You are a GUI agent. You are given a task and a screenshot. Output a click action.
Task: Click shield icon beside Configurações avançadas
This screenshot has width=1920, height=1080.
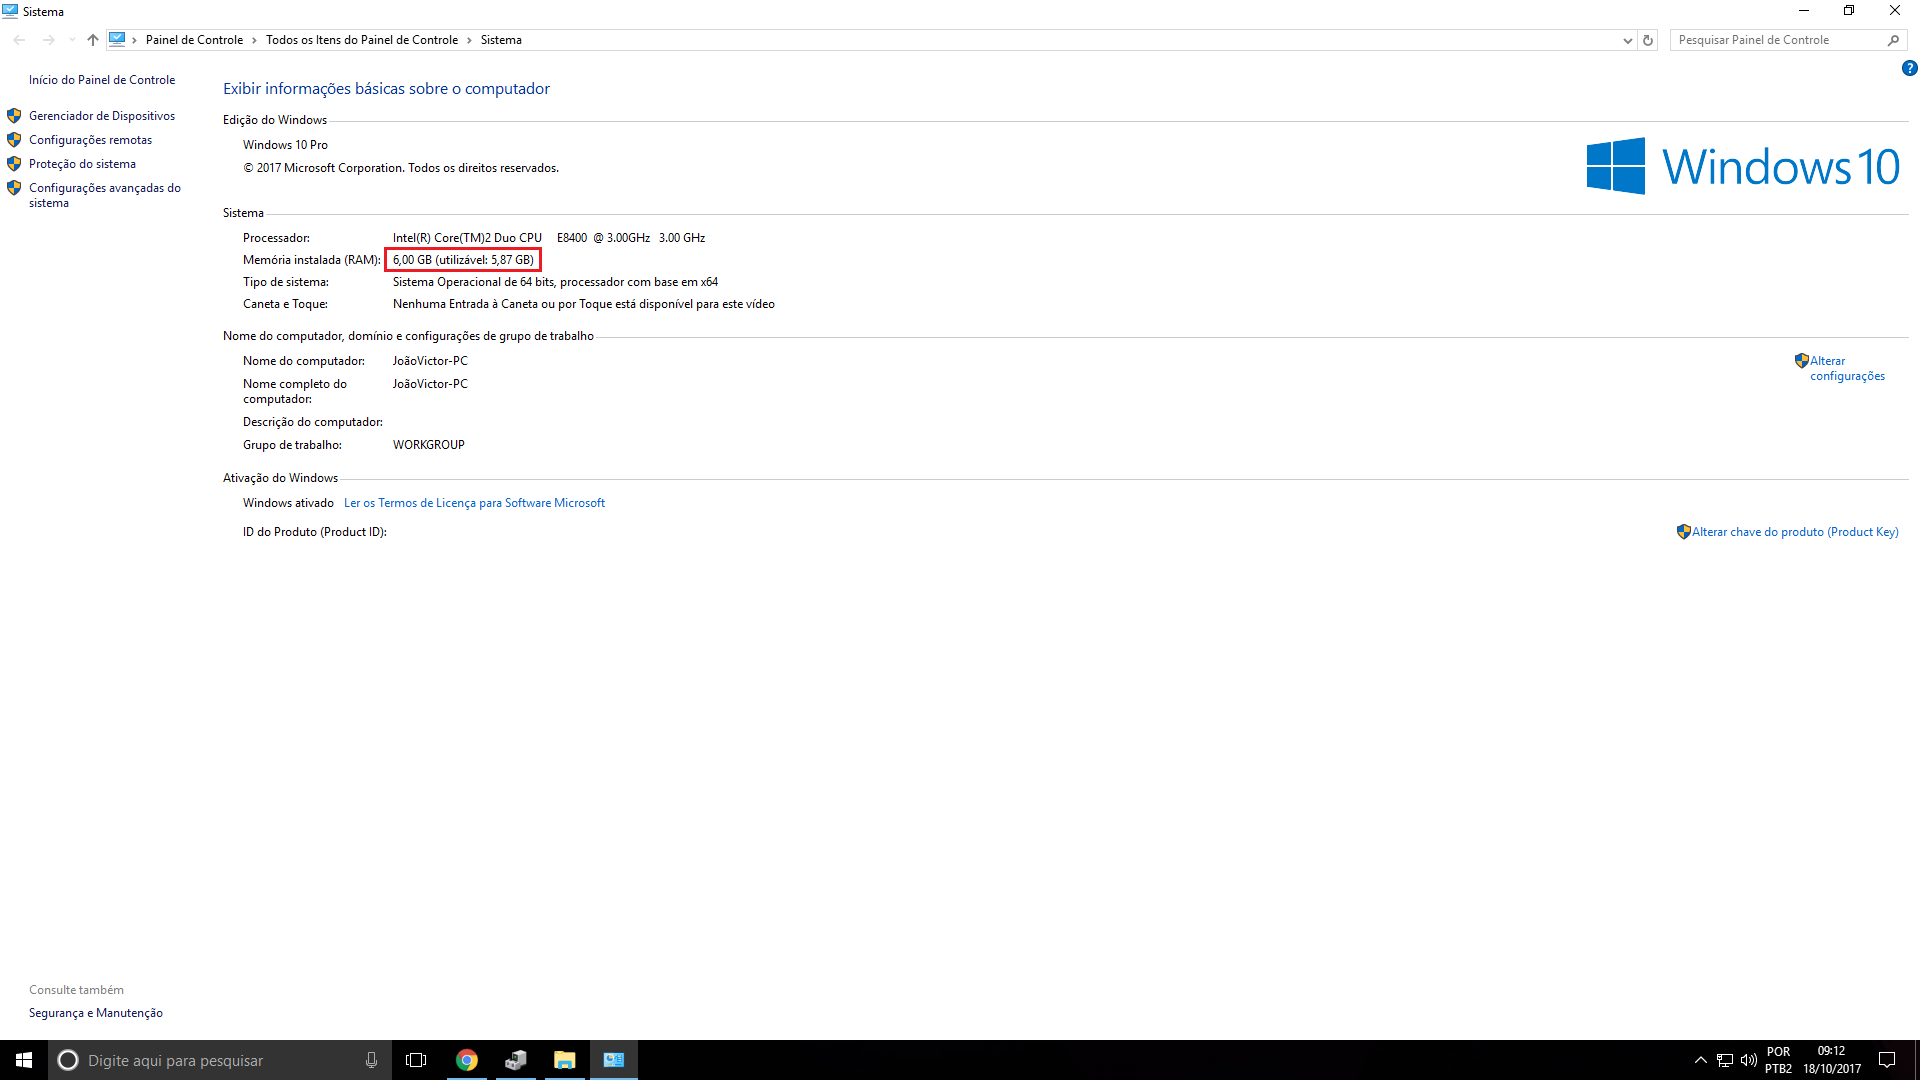click(14, 188)
